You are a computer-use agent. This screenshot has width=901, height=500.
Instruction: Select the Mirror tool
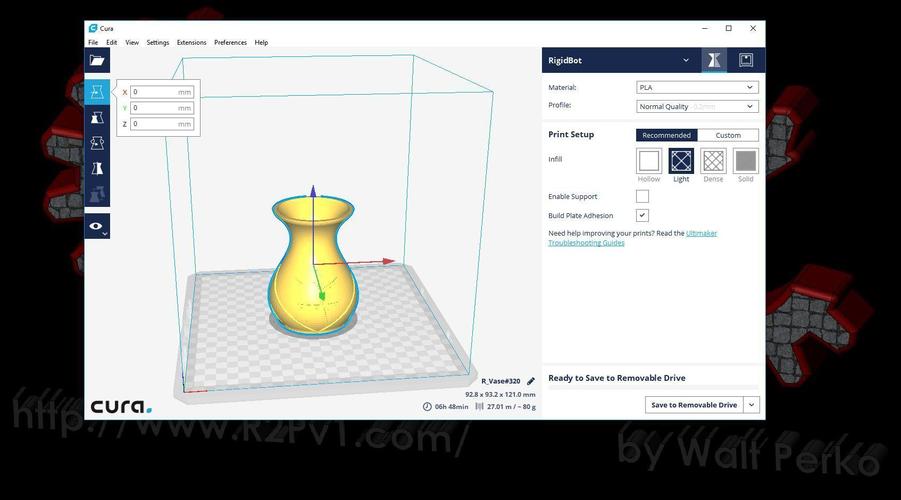[x=97, y=168]
